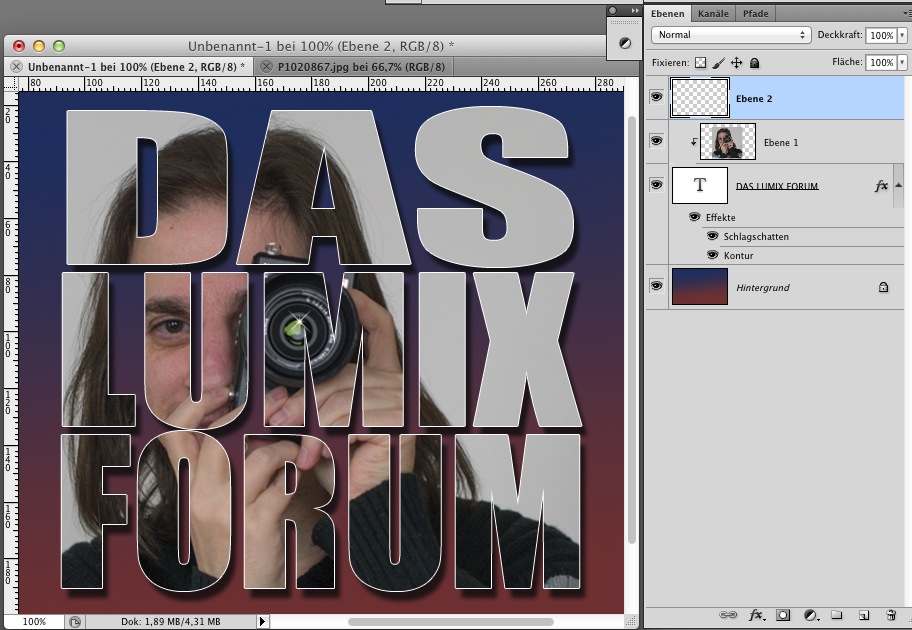Collapse the effects list on the text layer
This screenshot has width=912, height=630.
tap(898, 186)
